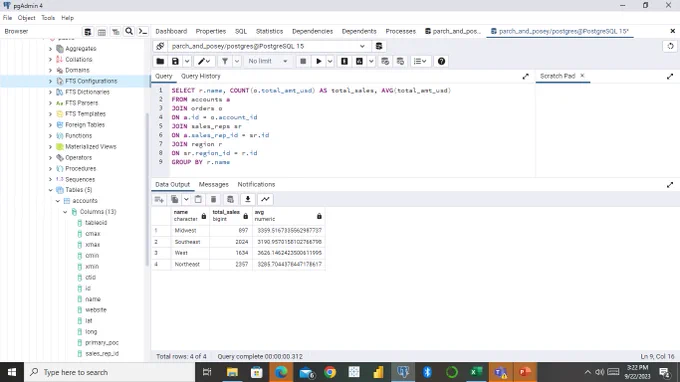Screen dimensions: 680x382
Task: Open the No limit rows dropdown
Action: pos(268,61)
